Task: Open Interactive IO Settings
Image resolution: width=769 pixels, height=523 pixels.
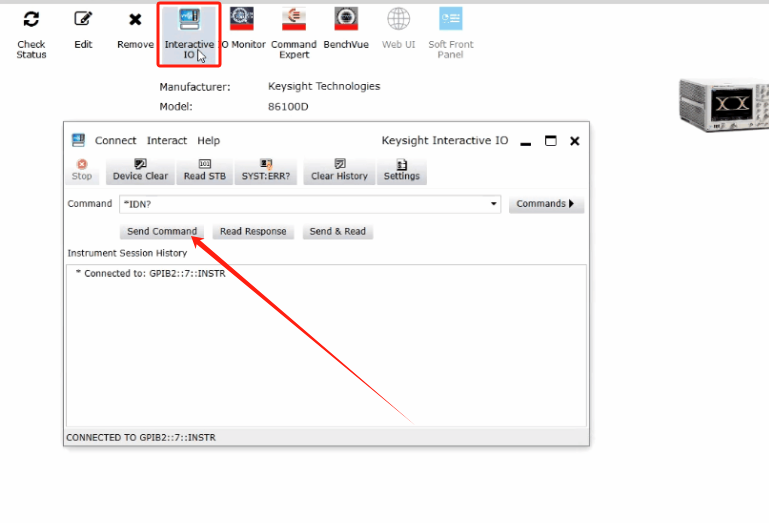Action: click(x=401, y=171)
